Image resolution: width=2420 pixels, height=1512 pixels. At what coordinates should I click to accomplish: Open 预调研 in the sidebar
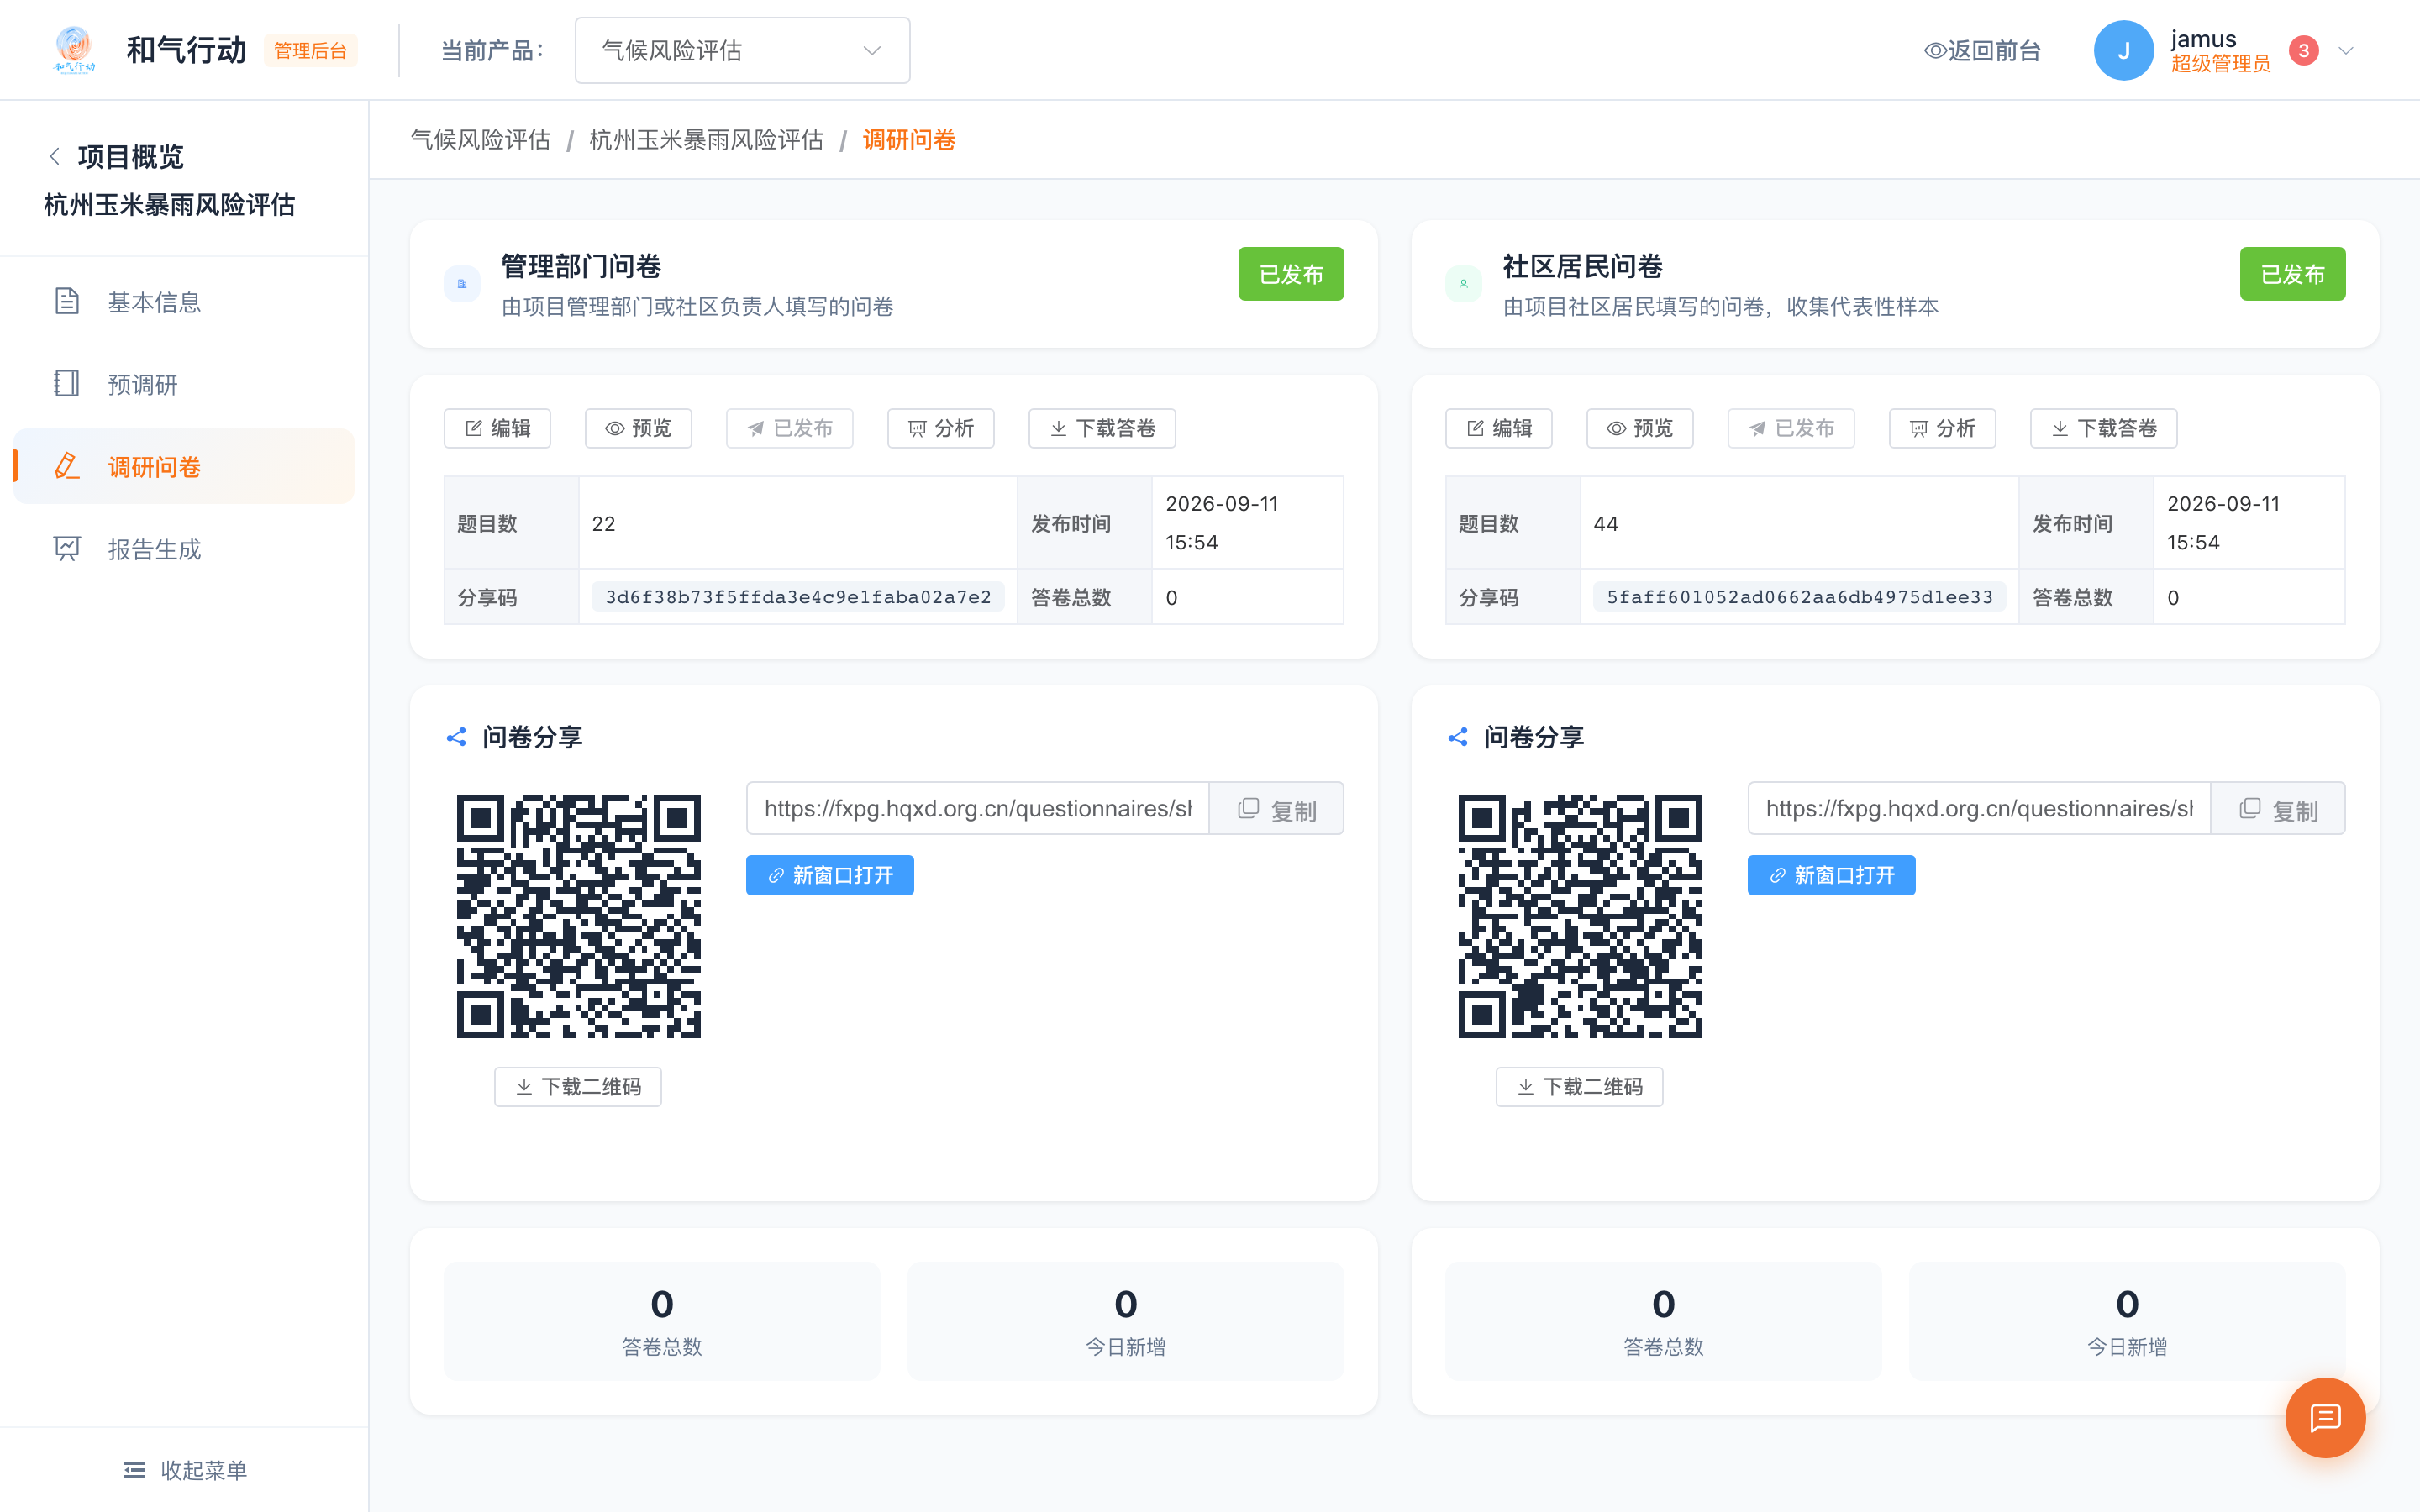(184, 384)
